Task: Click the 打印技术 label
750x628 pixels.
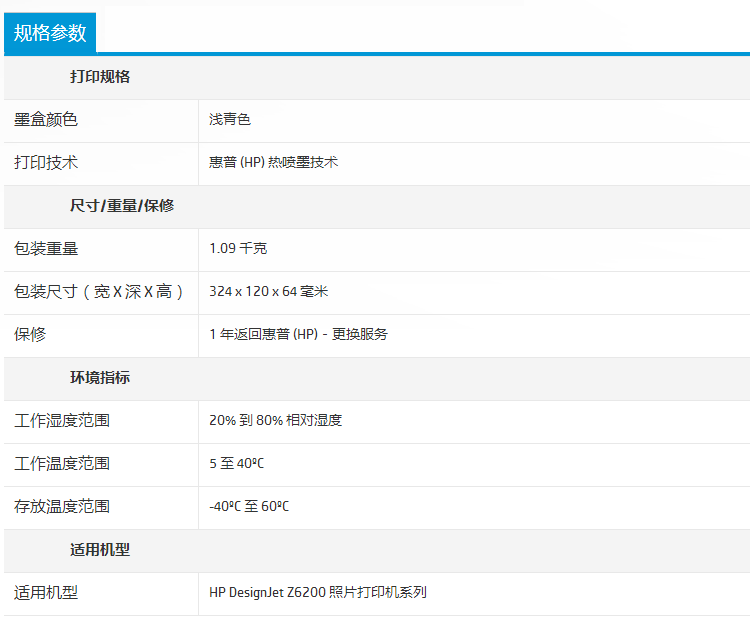Action: pyautogui.click(x=46, y=163)
